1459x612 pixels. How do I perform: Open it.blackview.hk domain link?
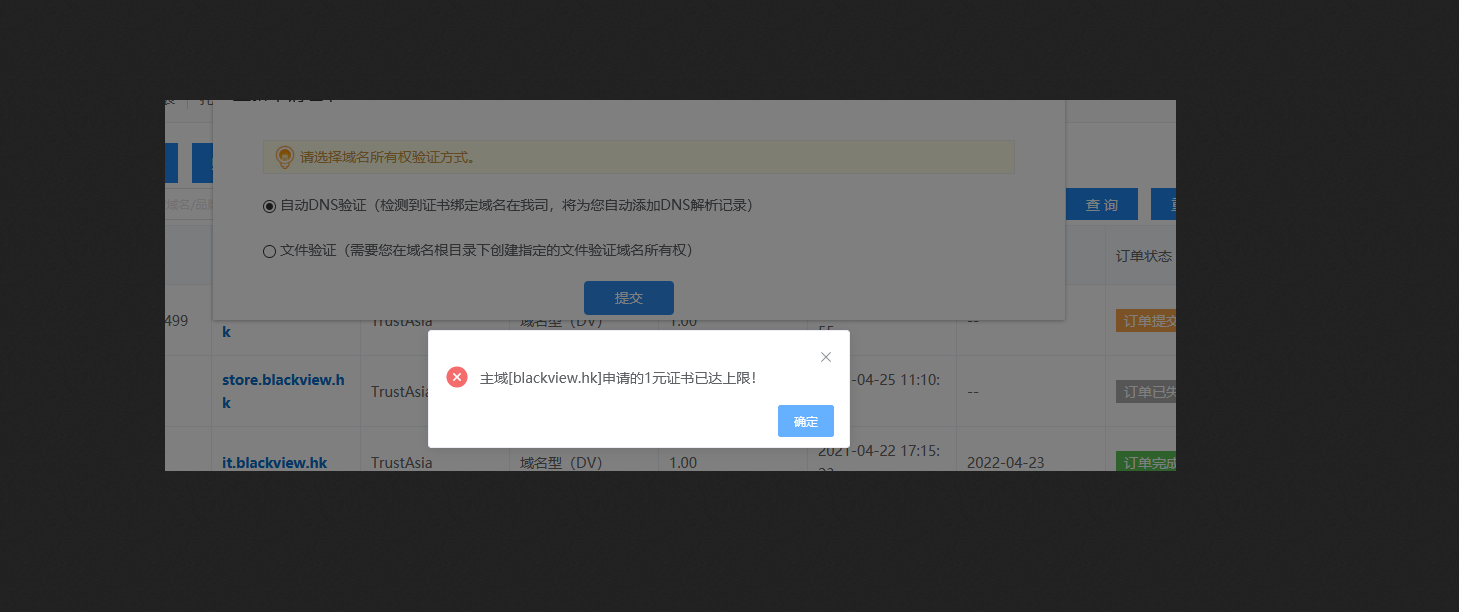point(275,462)
